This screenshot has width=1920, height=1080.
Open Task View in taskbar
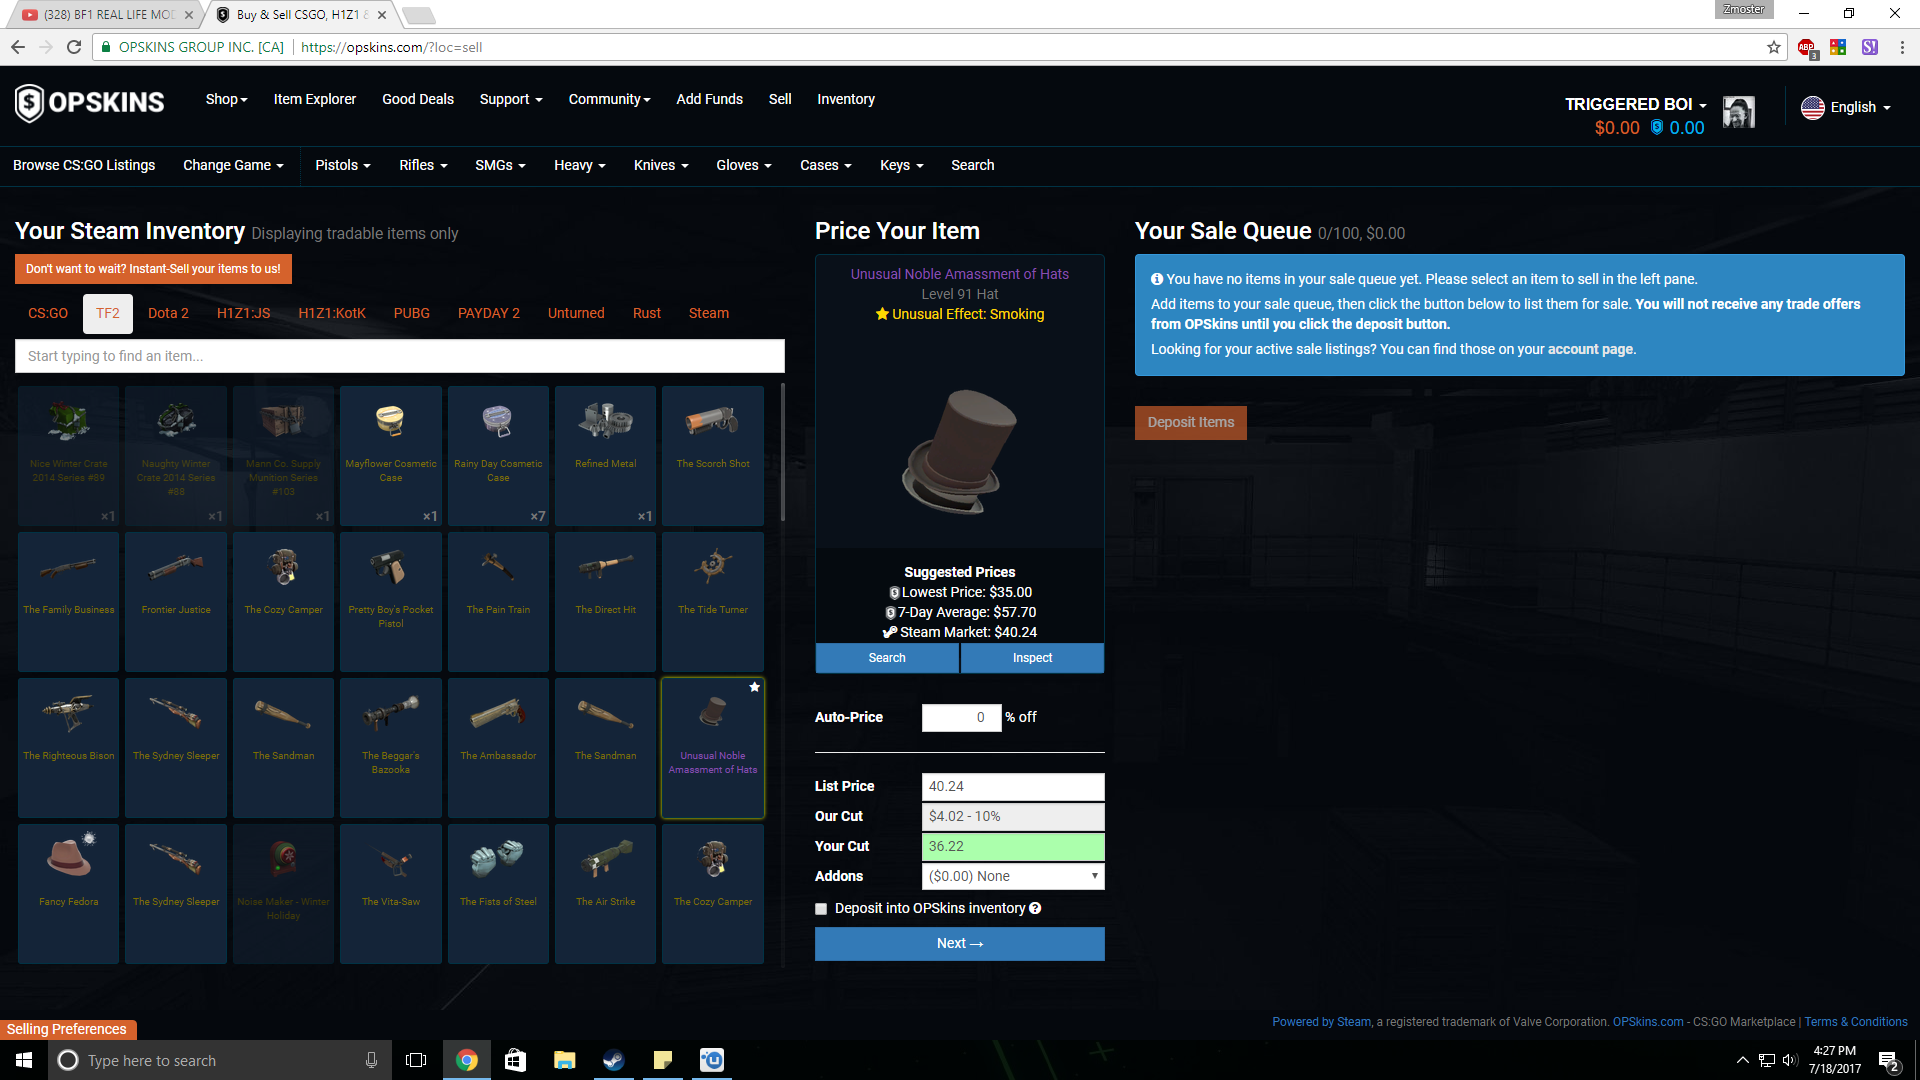416,1060
